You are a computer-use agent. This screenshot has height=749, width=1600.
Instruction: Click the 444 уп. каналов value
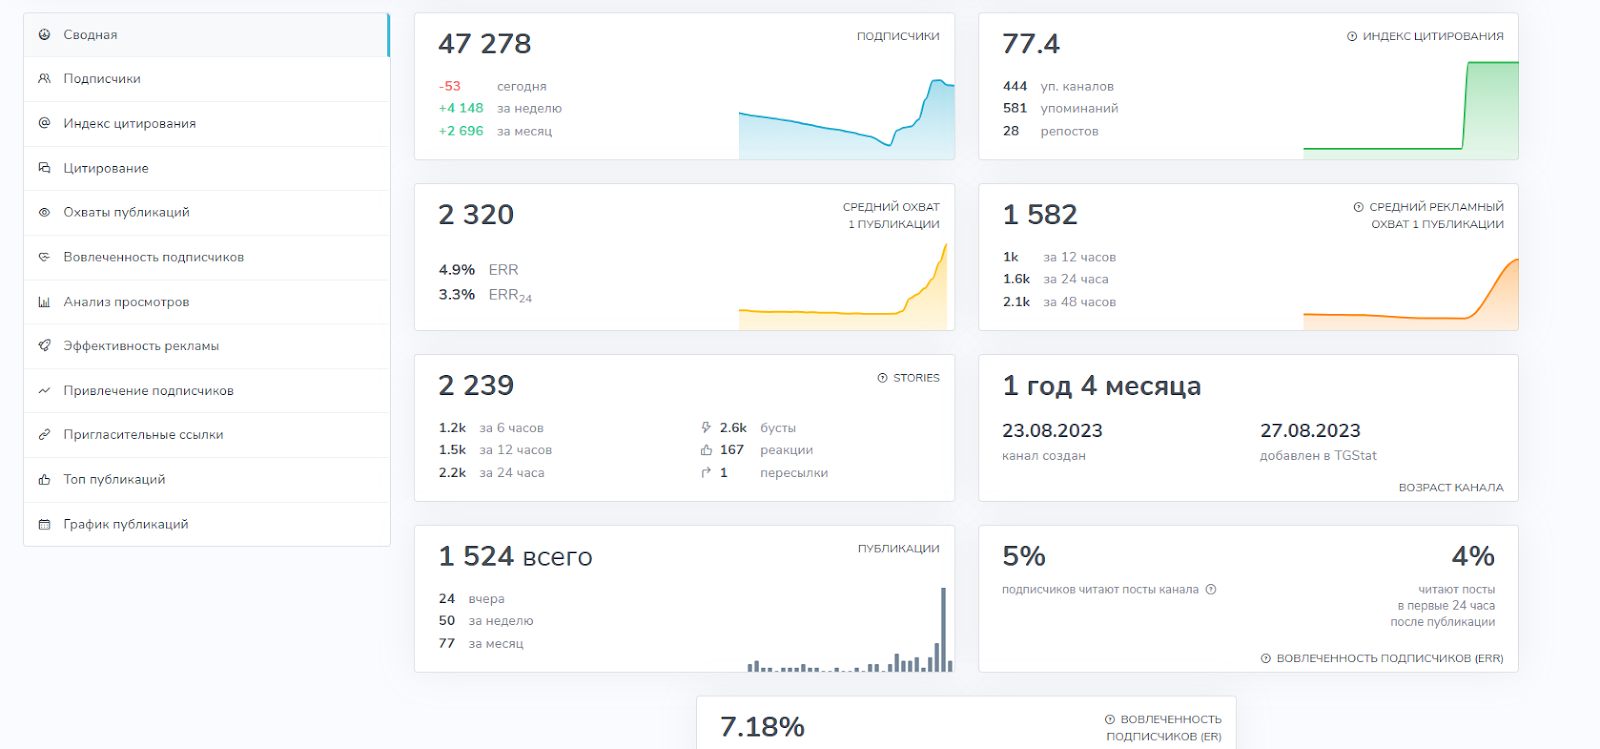pyautogui.click(x=1015, y=86)
